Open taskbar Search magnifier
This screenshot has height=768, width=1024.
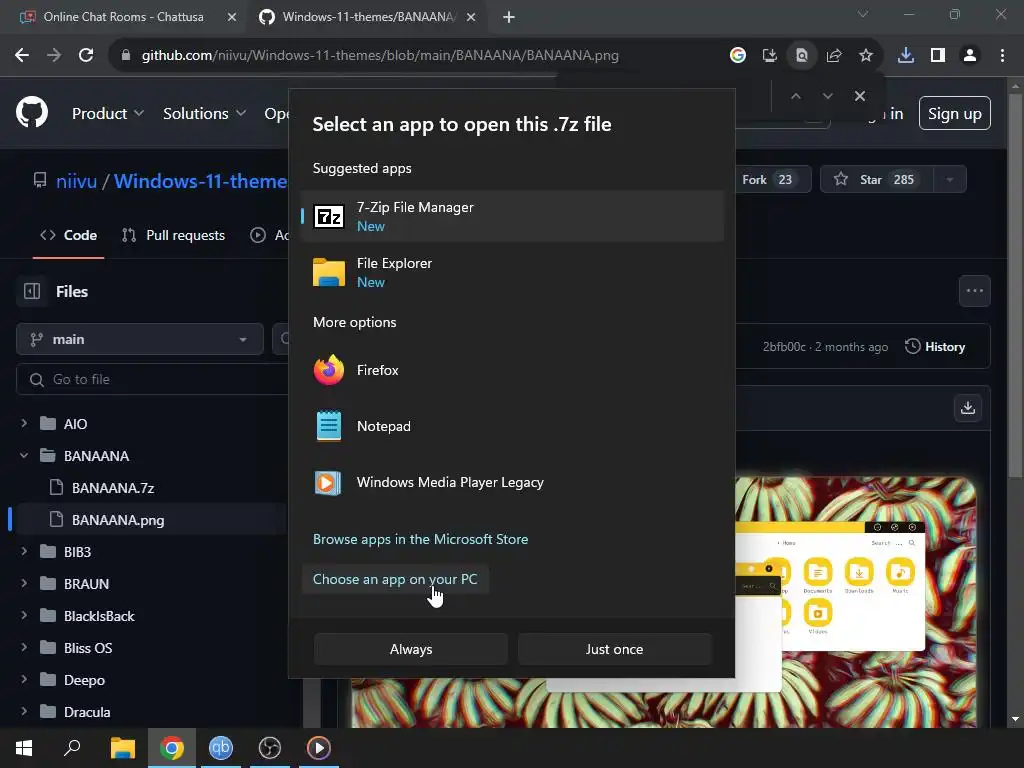[72, 748]
